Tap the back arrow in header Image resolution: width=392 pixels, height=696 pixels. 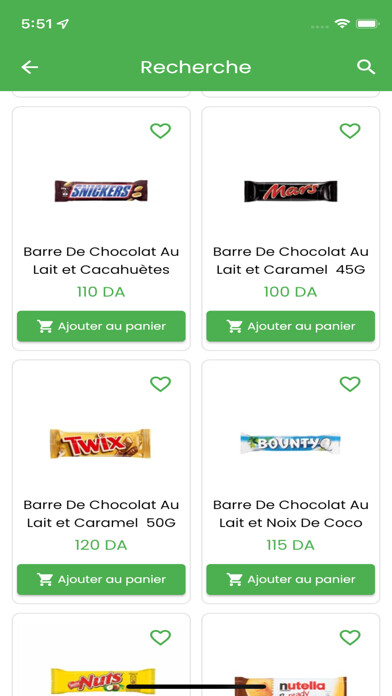(x=30, y=67)
